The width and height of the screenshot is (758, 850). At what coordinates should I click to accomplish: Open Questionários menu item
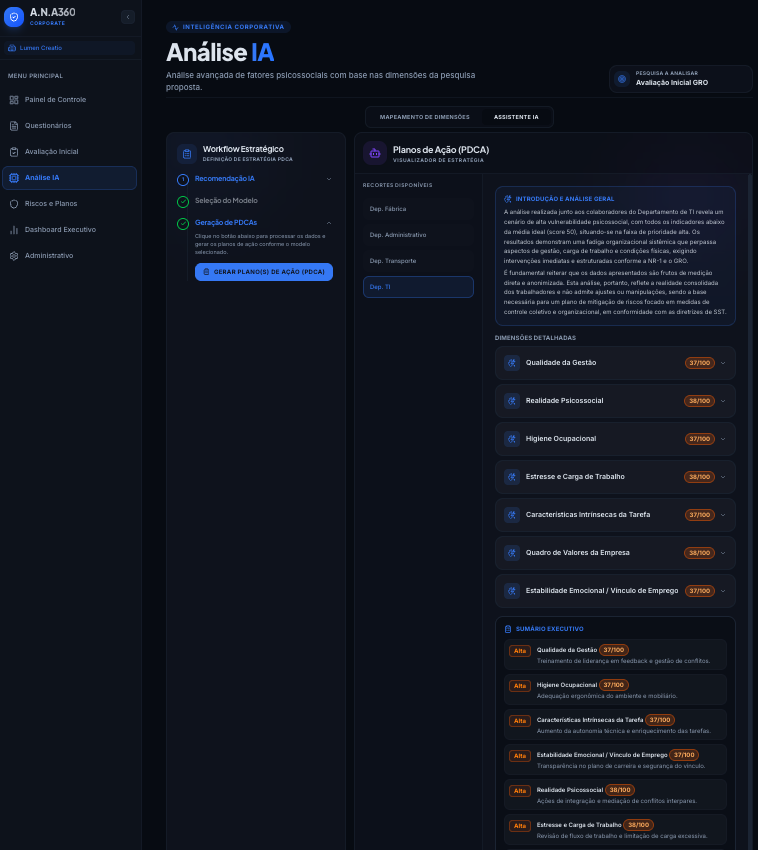pyautogui.click(x=69, y=126)
